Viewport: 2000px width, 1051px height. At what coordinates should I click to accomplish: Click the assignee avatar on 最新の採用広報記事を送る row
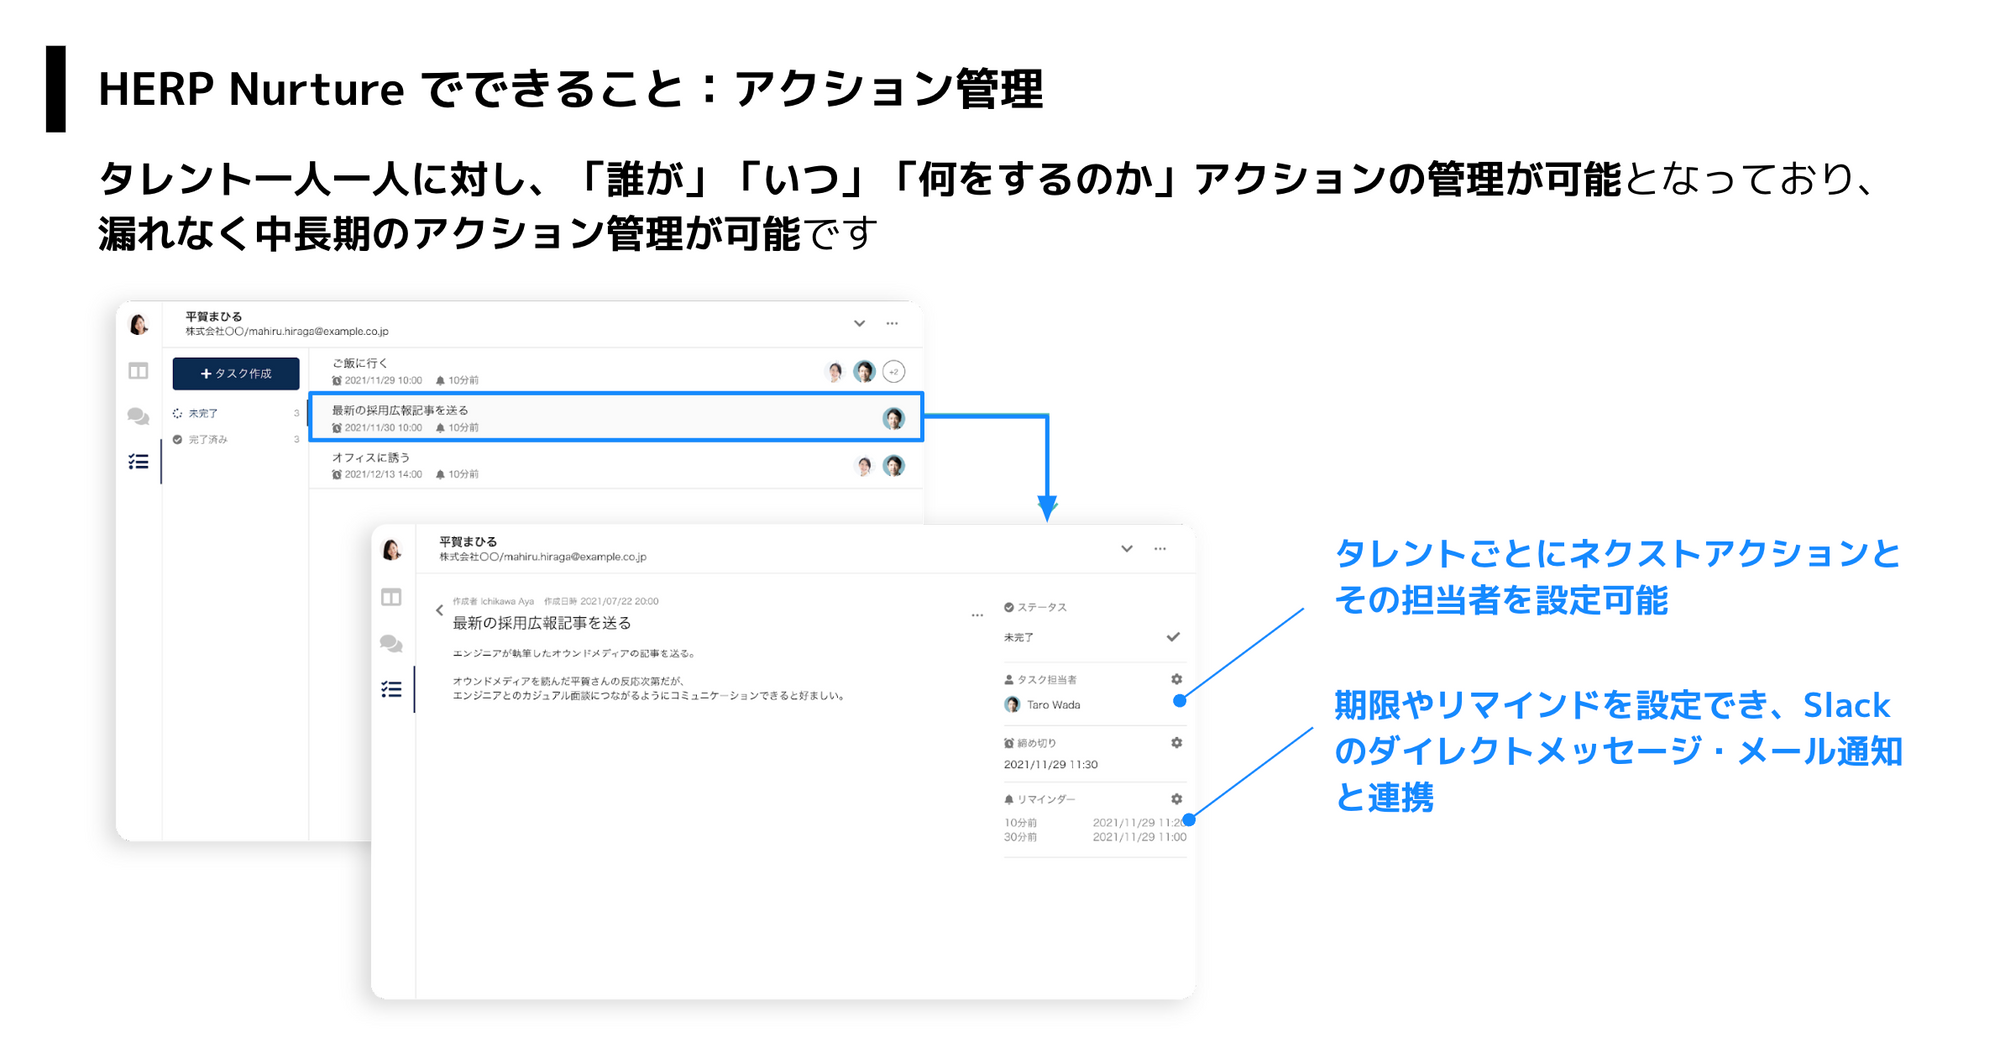click(894, 418)
